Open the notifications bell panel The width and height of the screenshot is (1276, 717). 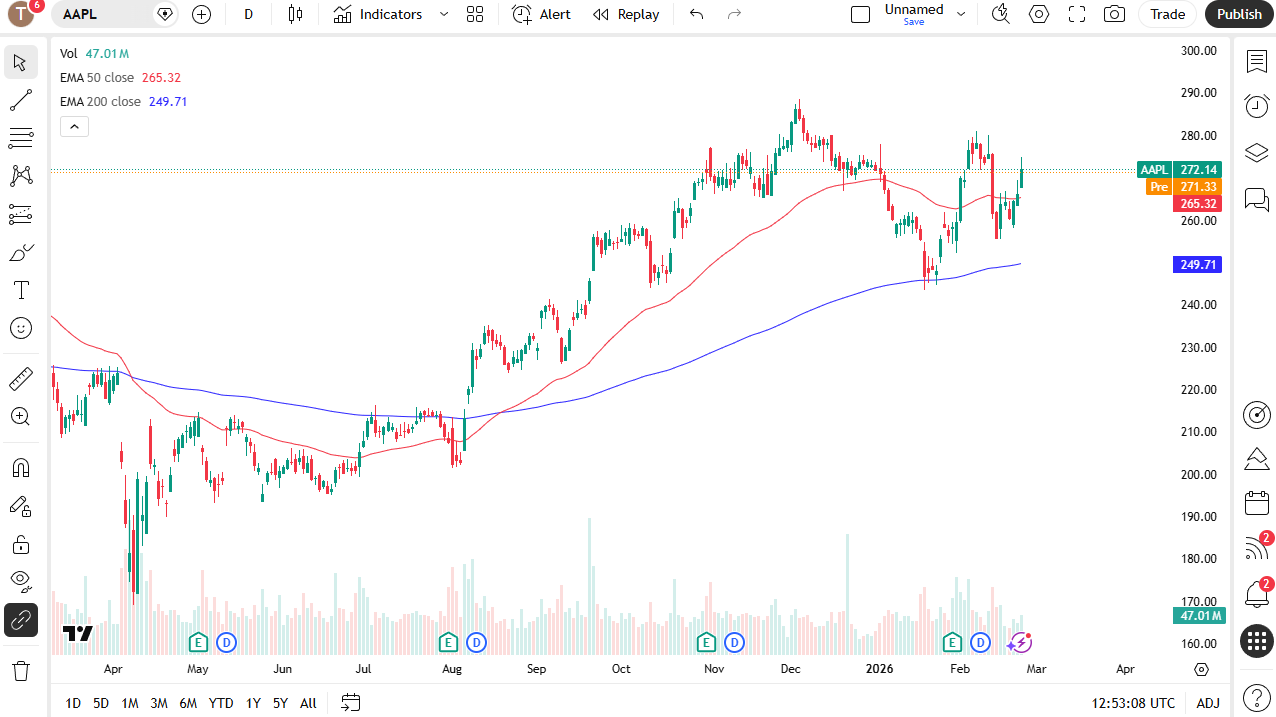pyautogui.click(x=1257, y=594)
